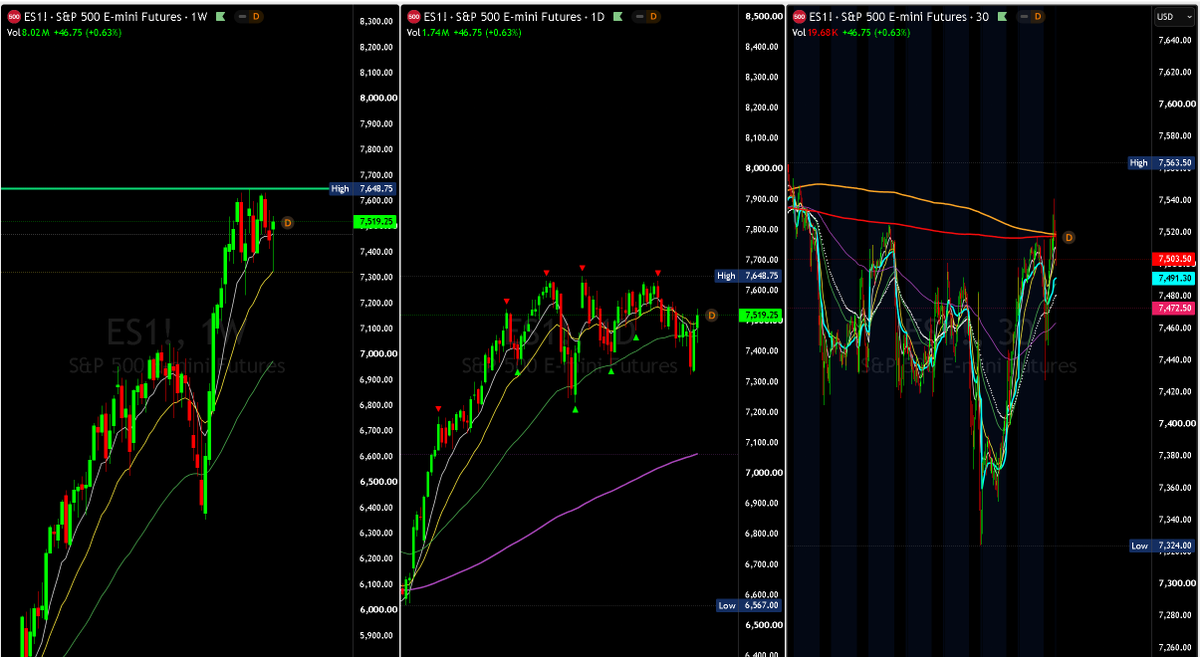The image size is (1200, 657).
Task: Click the red 7,503.50 price label
Action: 1175,258
